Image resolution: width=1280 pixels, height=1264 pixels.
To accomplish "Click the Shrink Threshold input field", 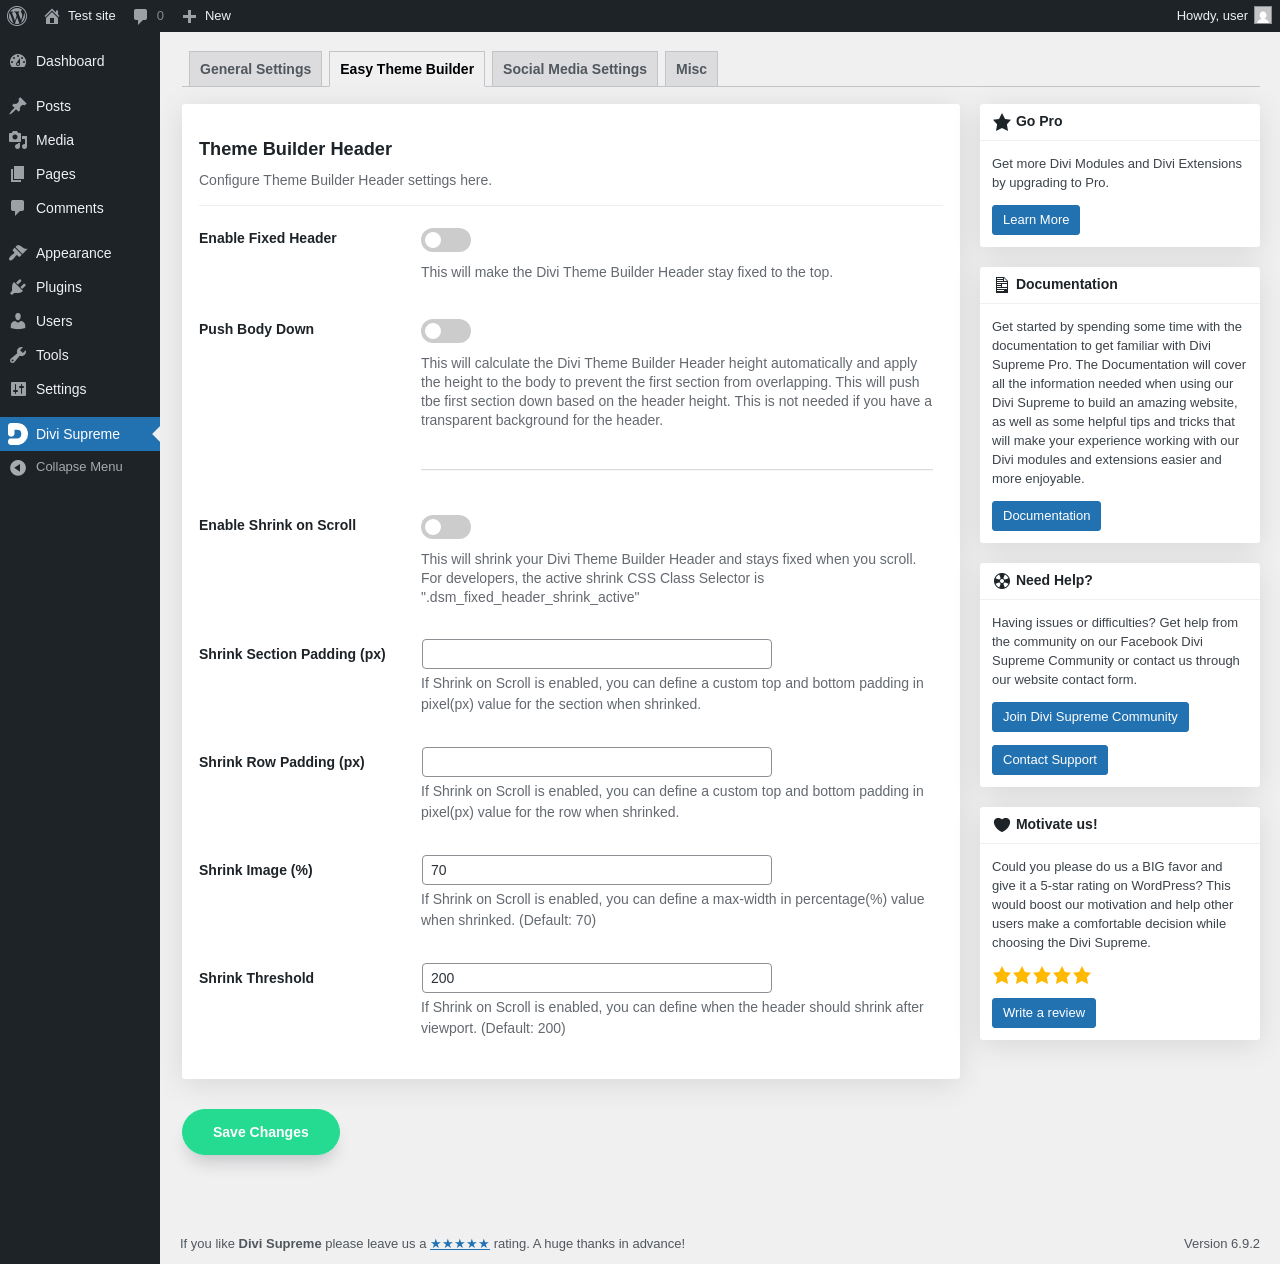I will (597, 978).
